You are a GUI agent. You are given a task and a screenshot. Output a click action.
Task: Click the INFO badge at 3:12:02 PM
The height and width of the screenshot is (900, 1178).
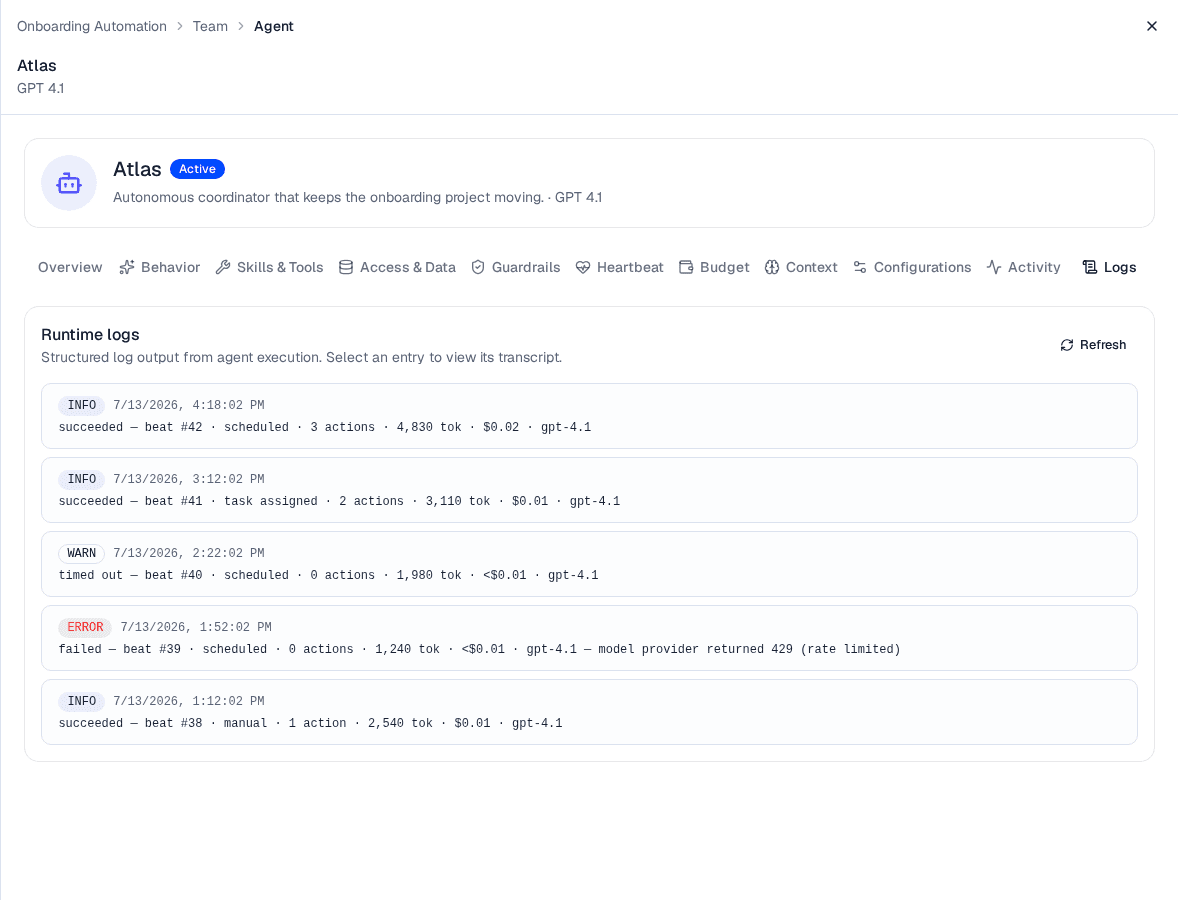coord(81,479)
